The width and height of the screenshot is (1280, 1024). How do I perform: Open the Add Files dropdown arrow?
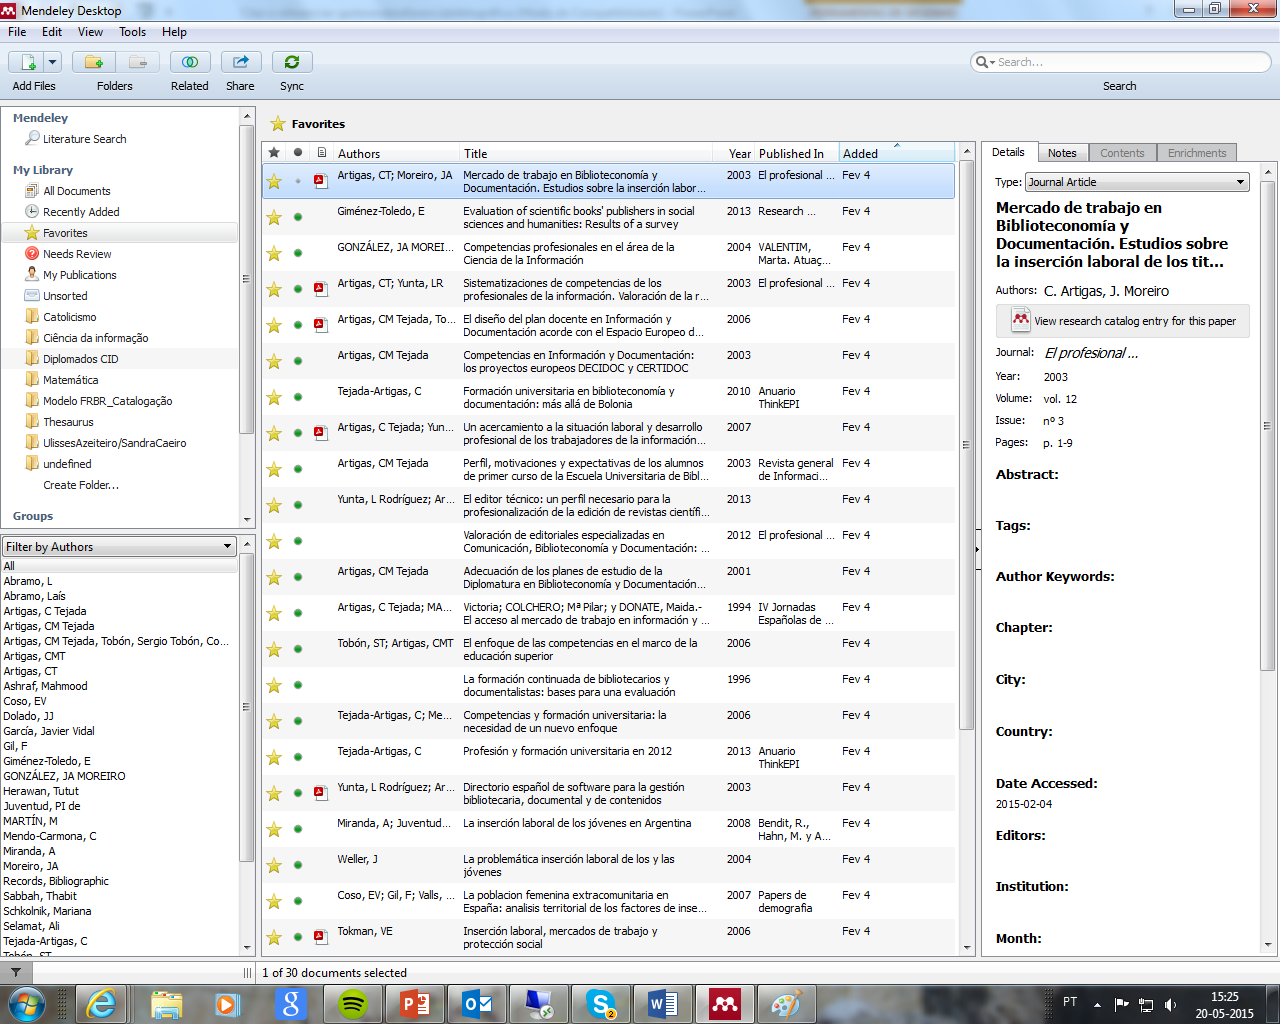tap(53, 62)
